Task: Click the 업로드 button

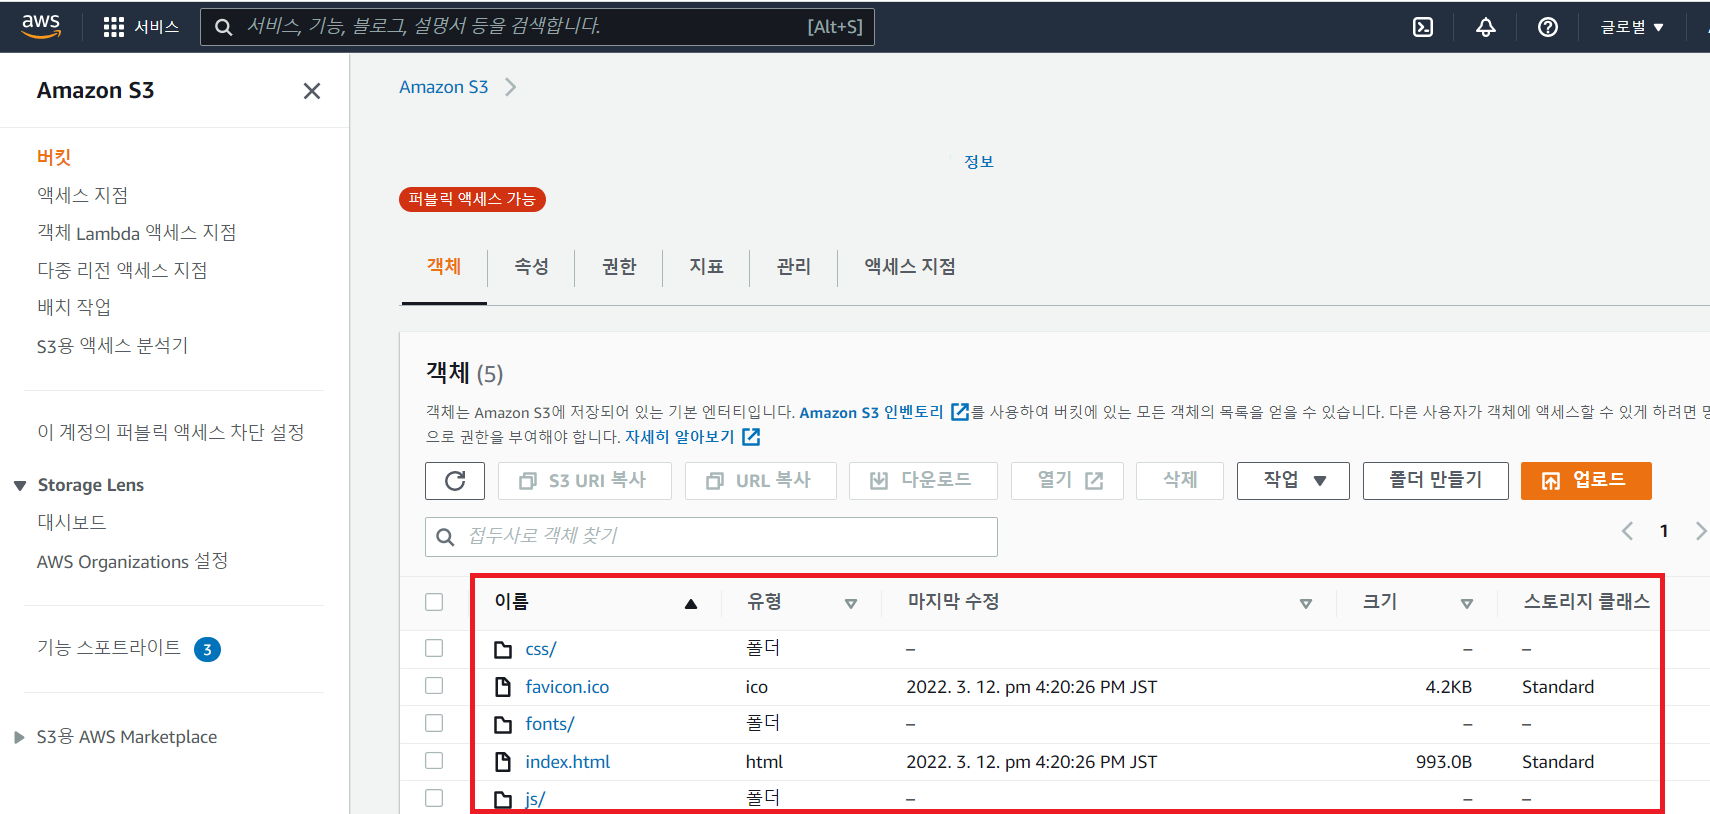Action: (1586, 481)
